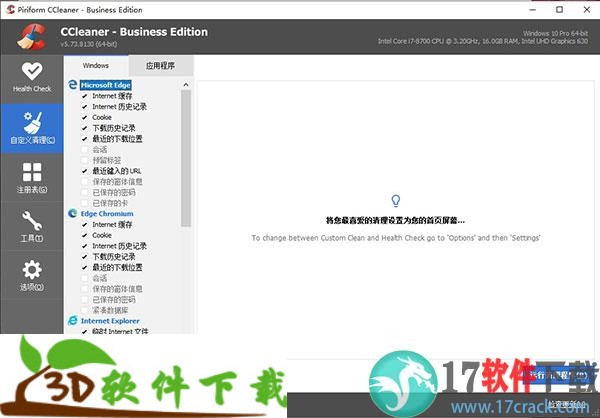The width and height of the screenshot is (600, 418).
Task: Check 预留标签 under Microsoft Edge
Action: (x=85, y=160)
